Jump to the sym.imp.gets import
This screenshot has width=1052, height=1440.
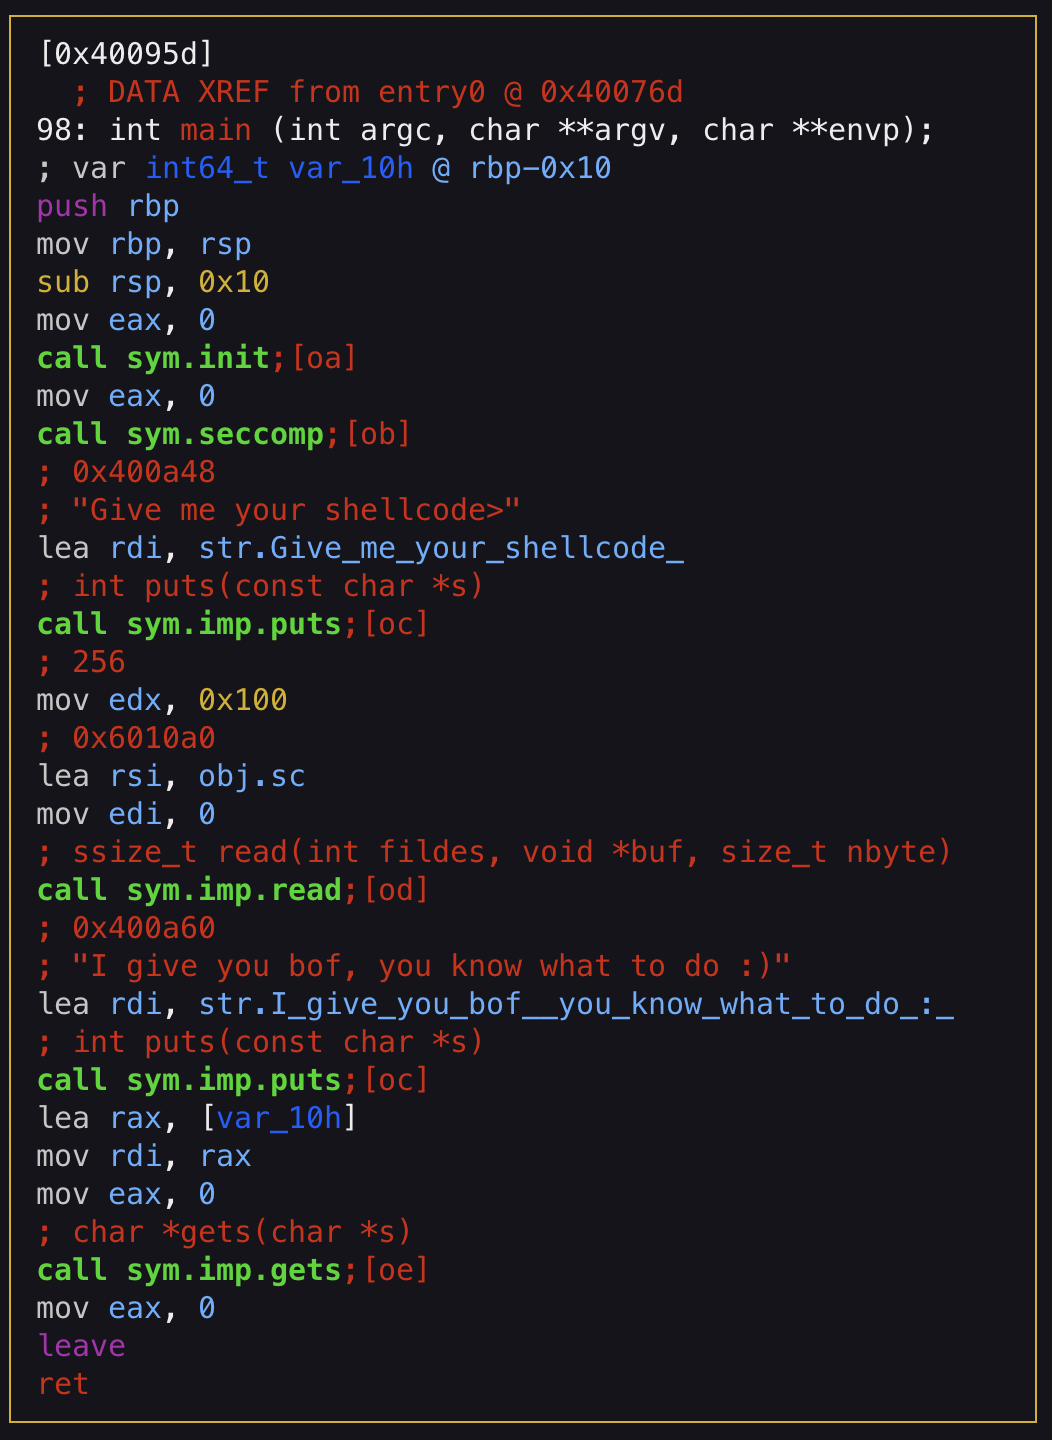coord(234,1270)
